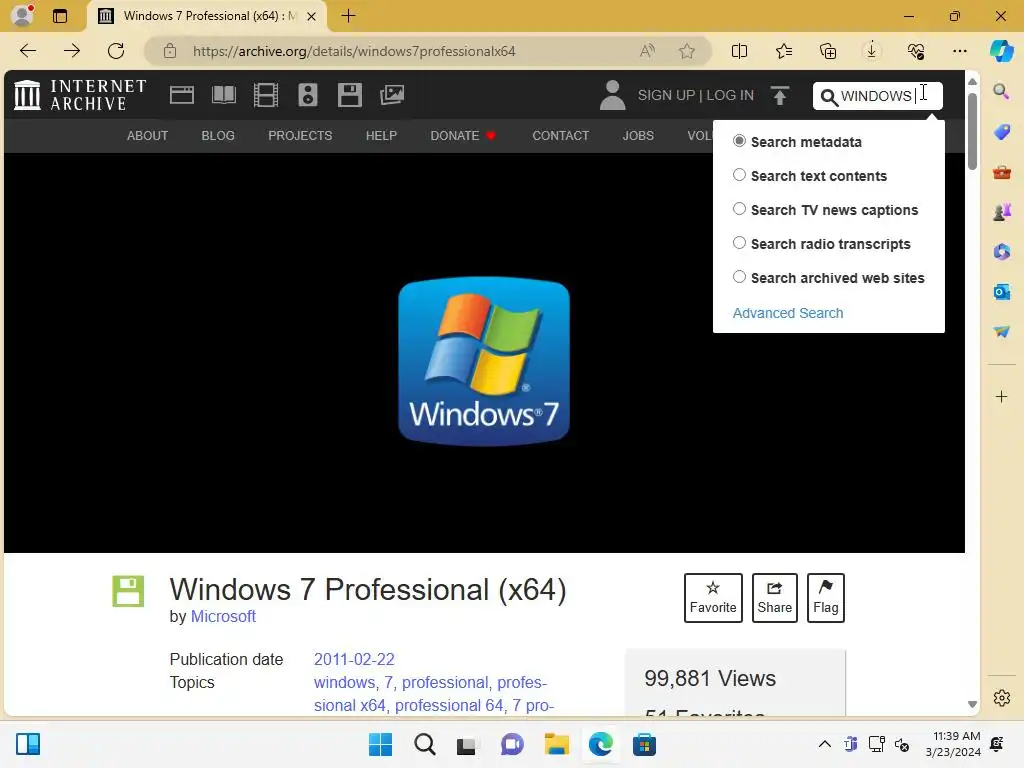The image size is (1024, 768).
Task: Open a new browser tab
Action: [348, 16]
